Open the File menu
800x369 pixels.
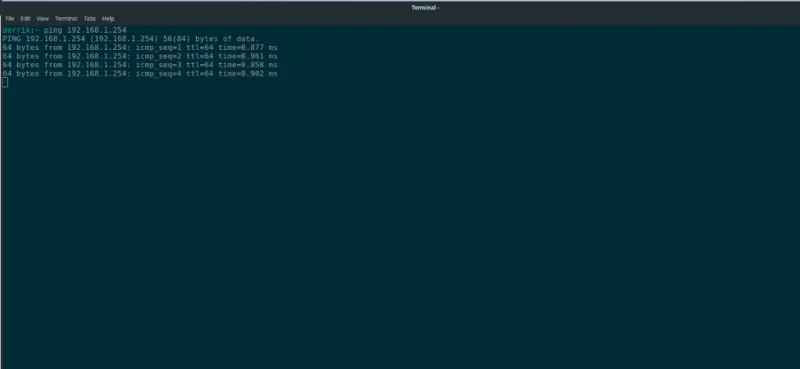pos(10,18)
